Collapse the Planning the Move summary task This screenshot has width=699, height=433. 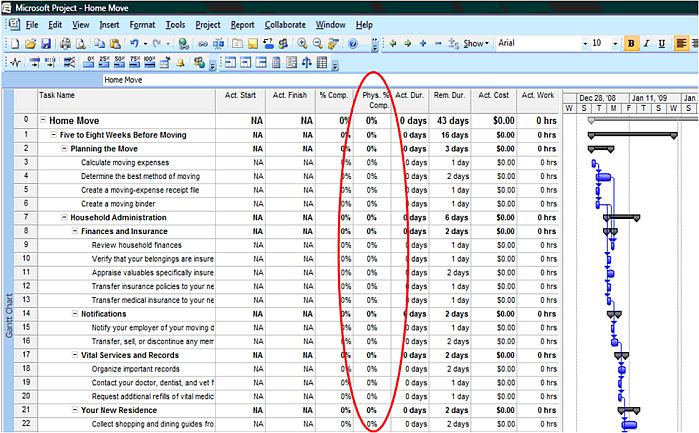[64, 148]
